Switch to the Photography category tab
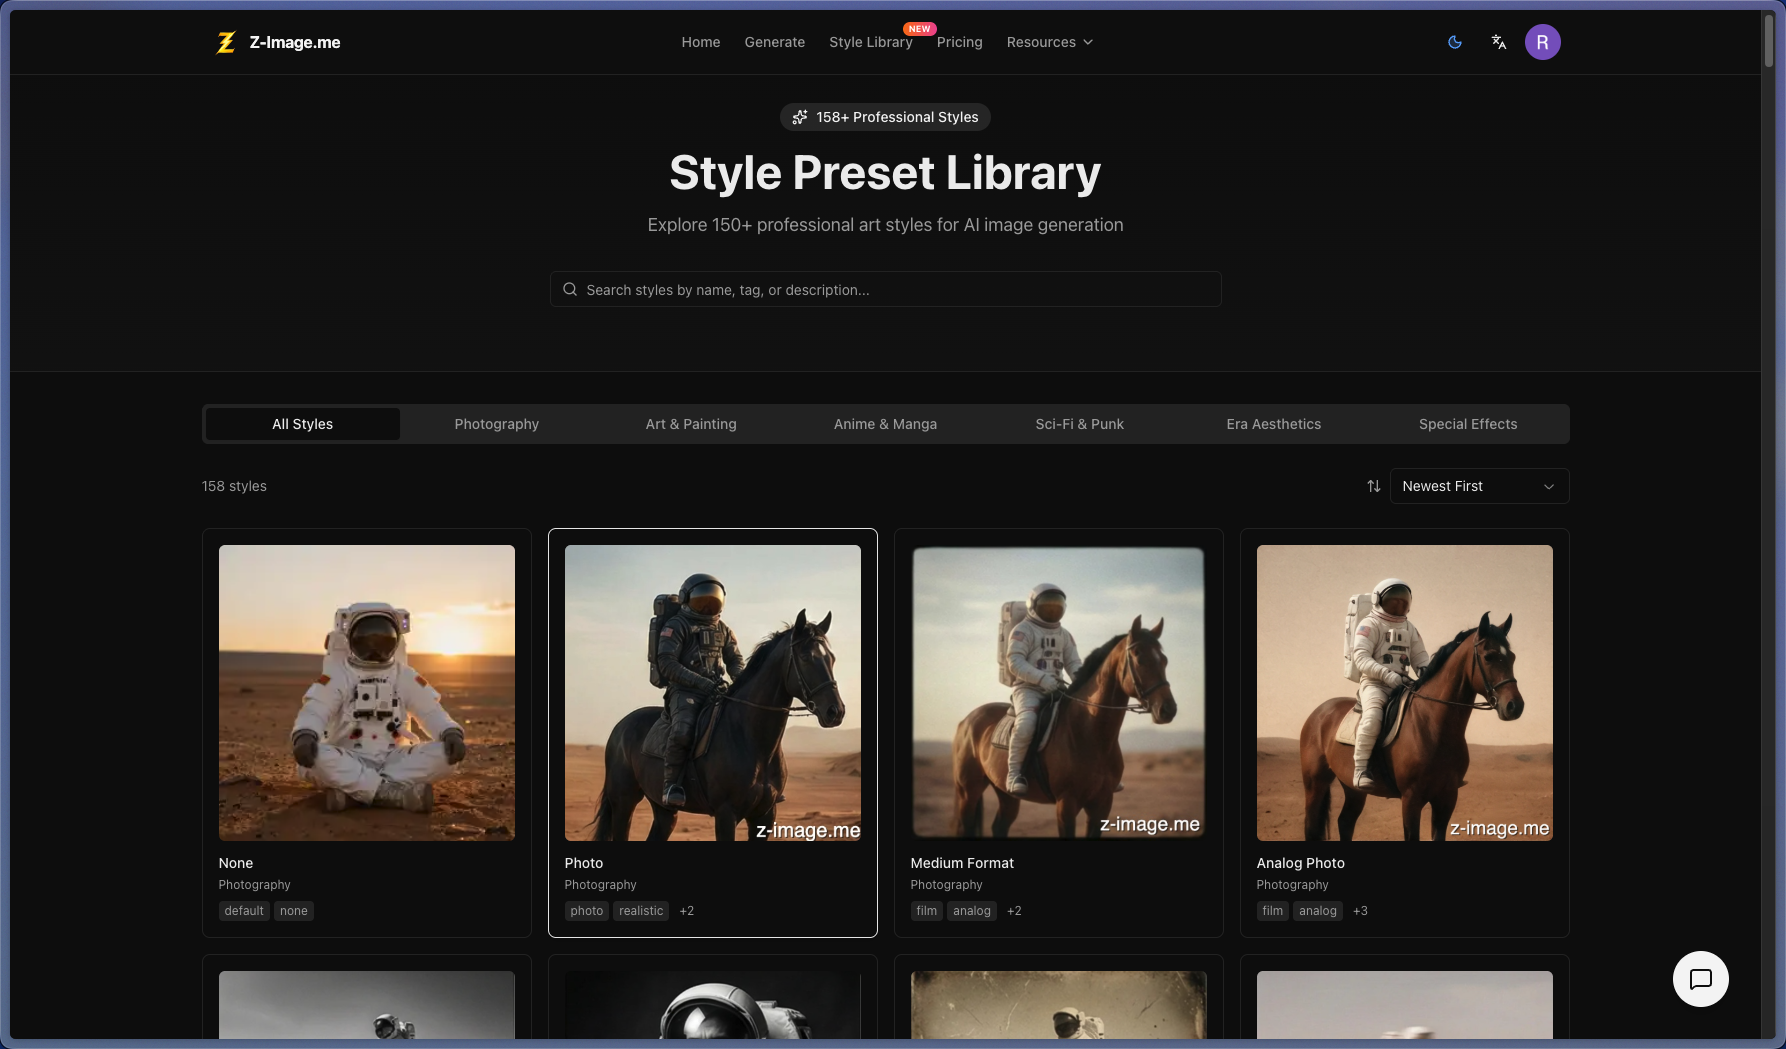The width and height of the screenshot is (1786, 1049). [x=496, y=424]
